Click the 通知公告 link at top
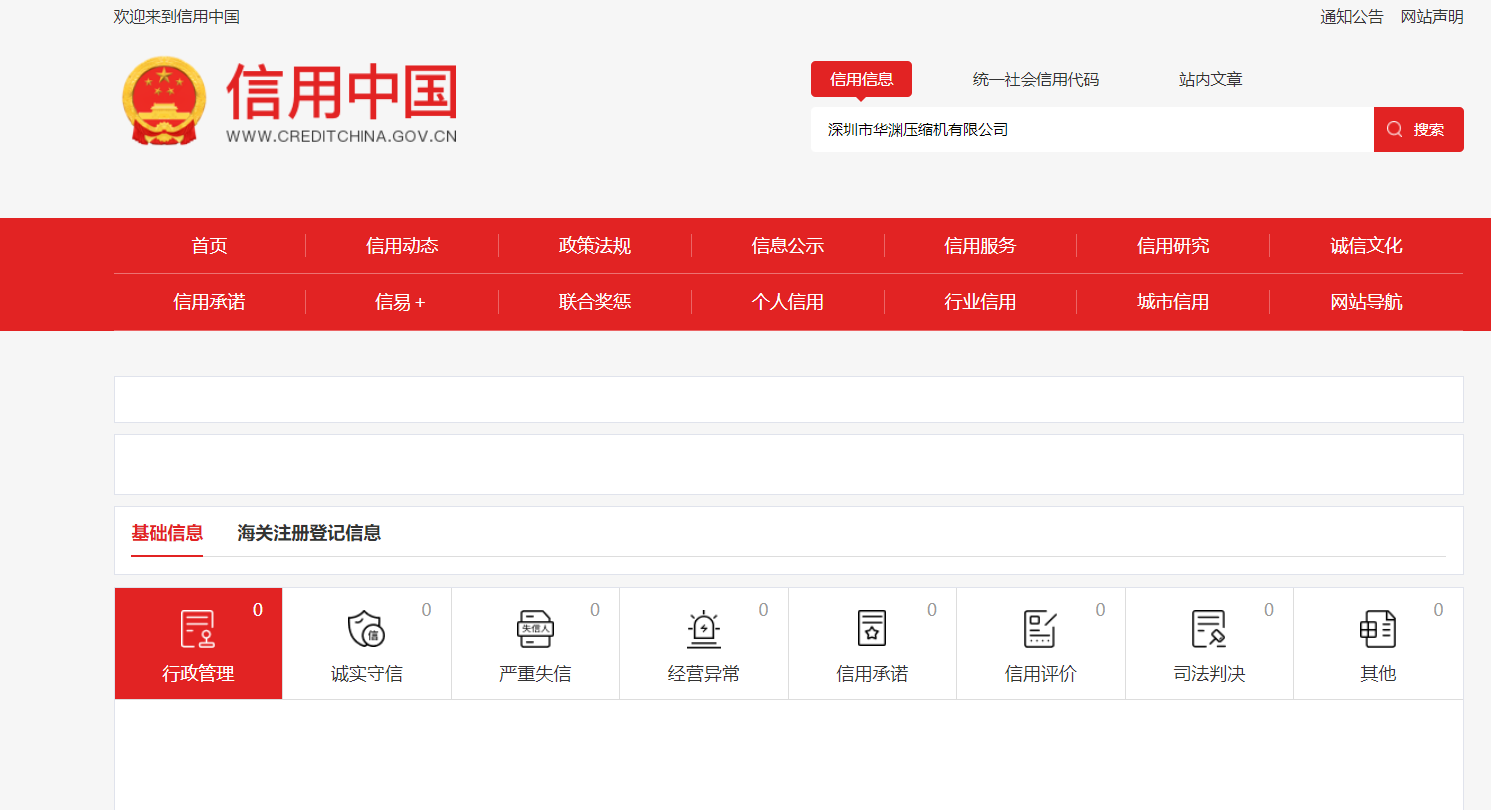The height and width of the screenshot is (810, 1491). tap(1352, 17)
